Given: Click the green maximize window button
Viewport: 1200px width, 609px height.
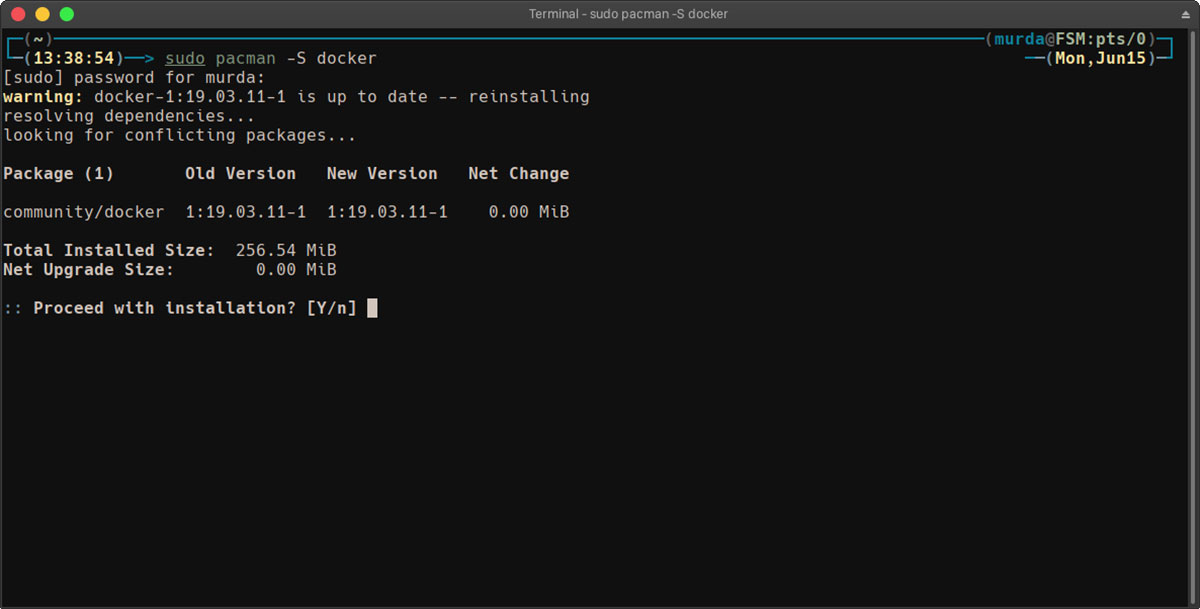Looking at the screenshot, I should click(x=66, y=14).
